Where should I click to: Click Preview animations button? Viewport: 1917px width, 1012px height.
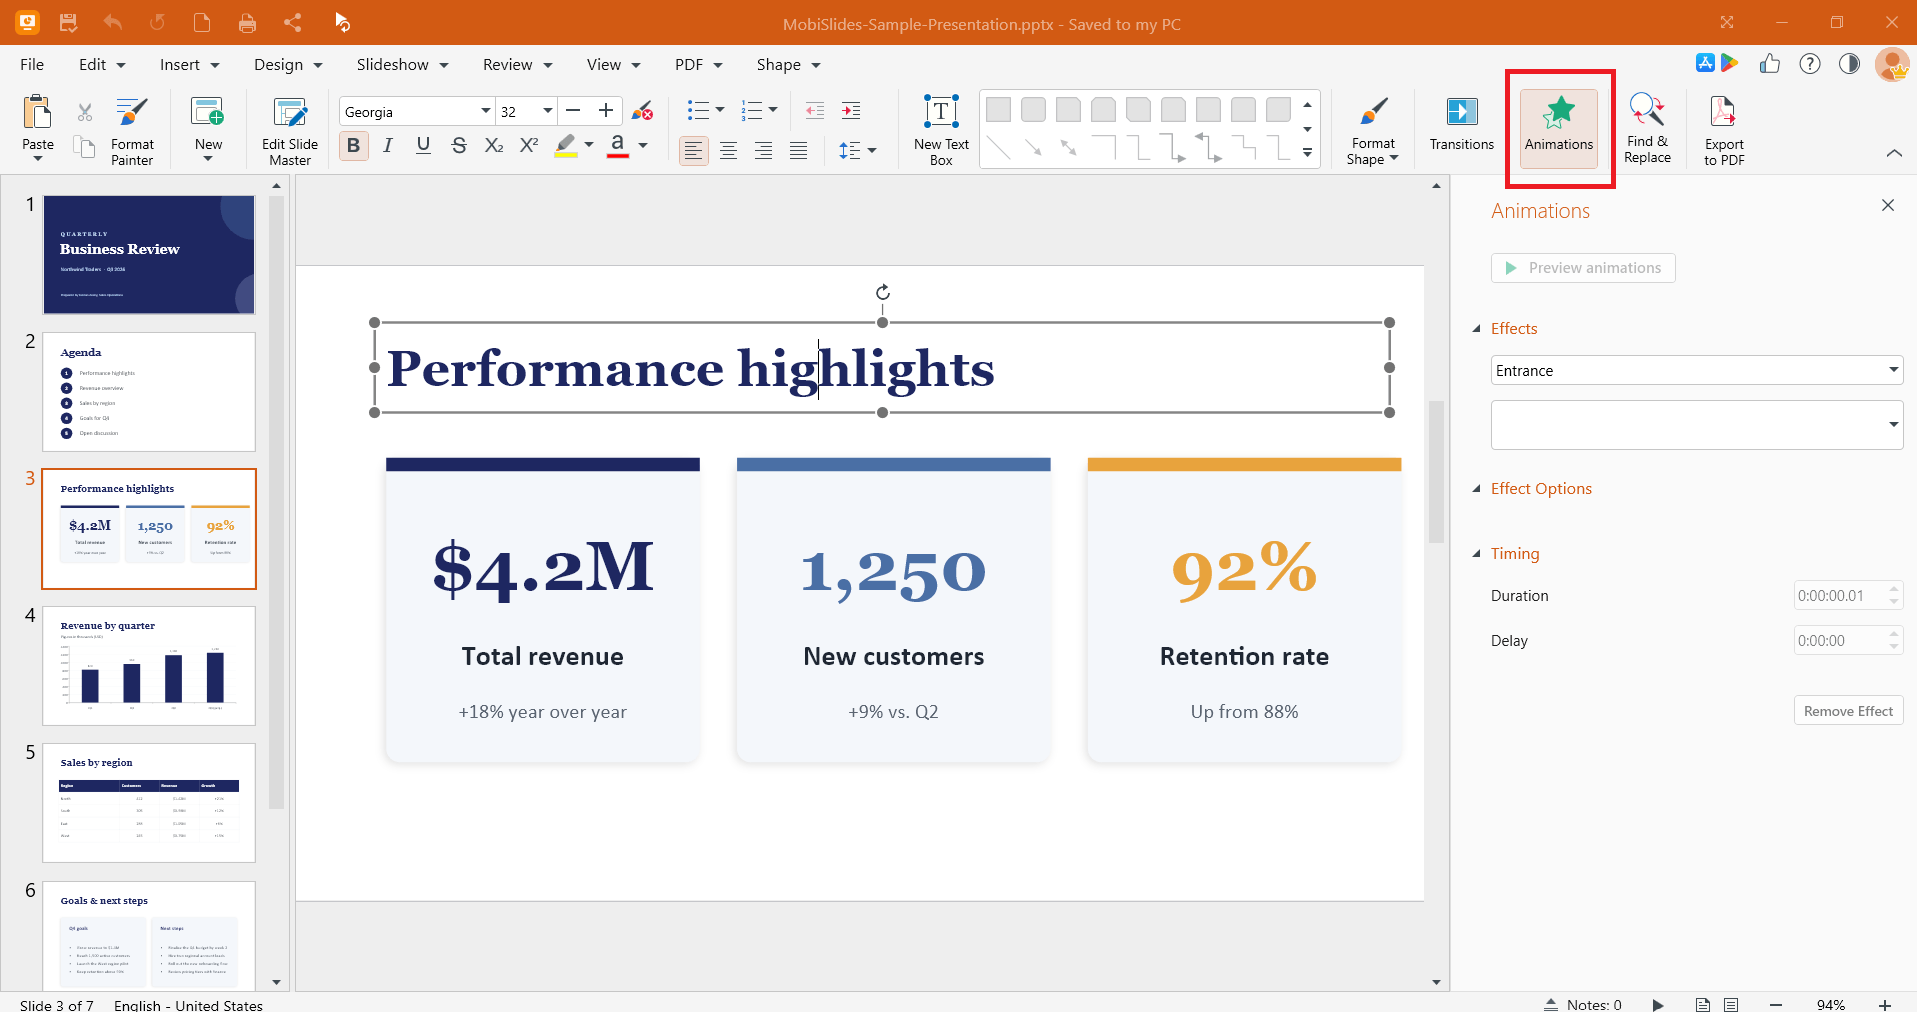(1583, 268)
